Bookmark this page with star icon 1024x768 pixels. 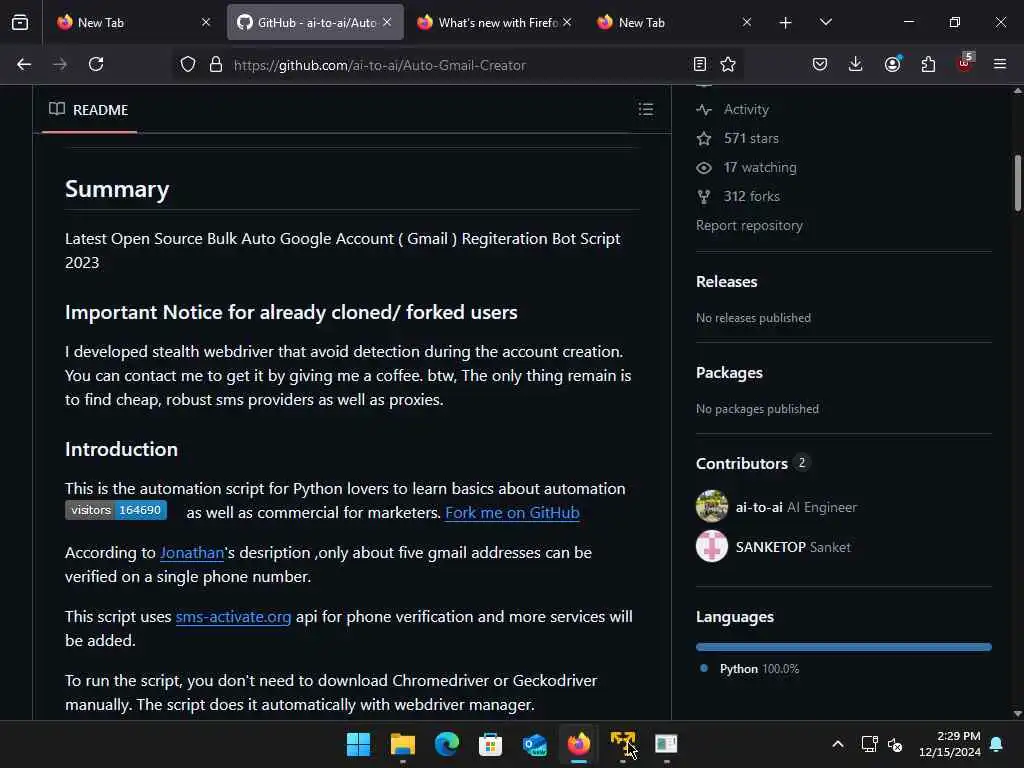point(728,64)
